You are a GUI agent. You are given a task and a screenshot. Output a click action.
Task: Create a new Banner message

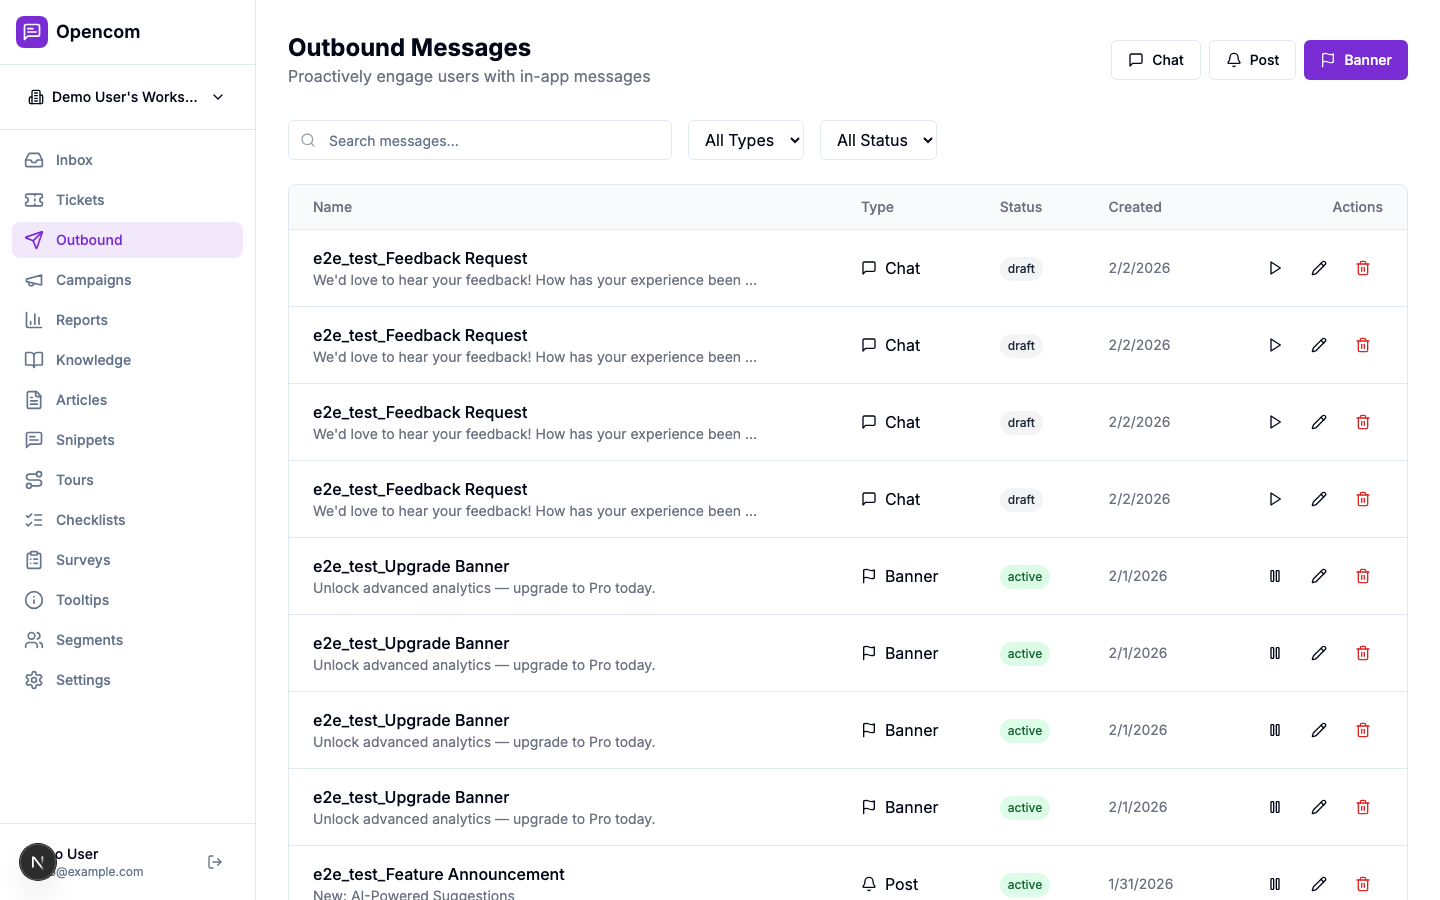coord(1355,60)
